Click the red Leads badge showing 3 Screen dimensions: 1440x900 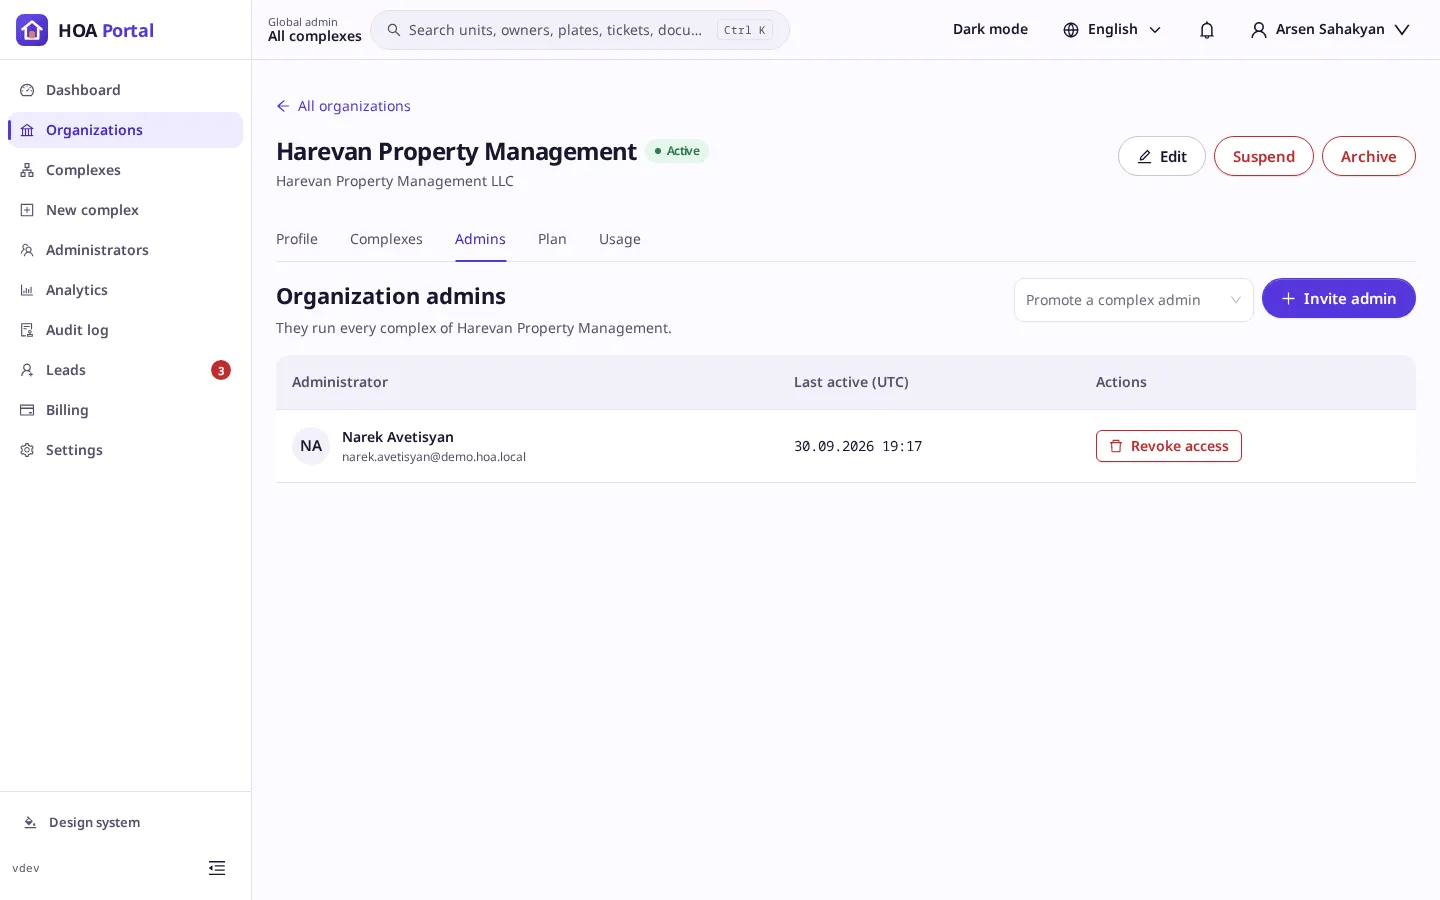[x=221, y=370]
